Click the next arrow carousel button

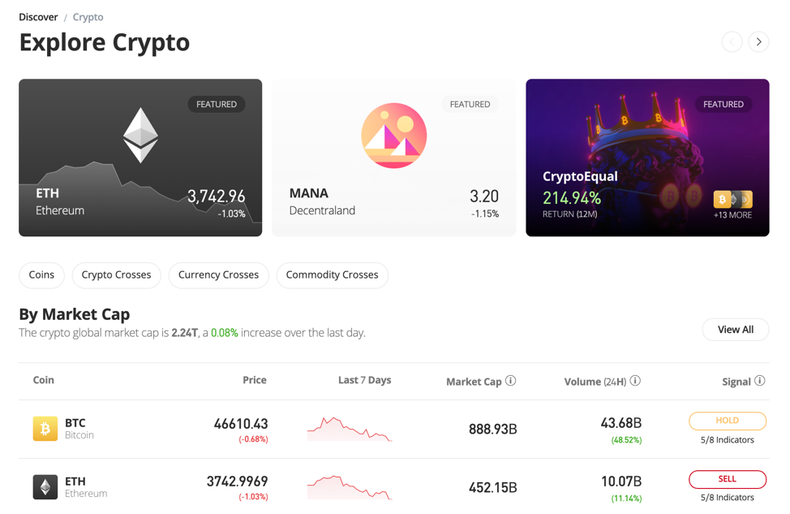pos(759,42)
